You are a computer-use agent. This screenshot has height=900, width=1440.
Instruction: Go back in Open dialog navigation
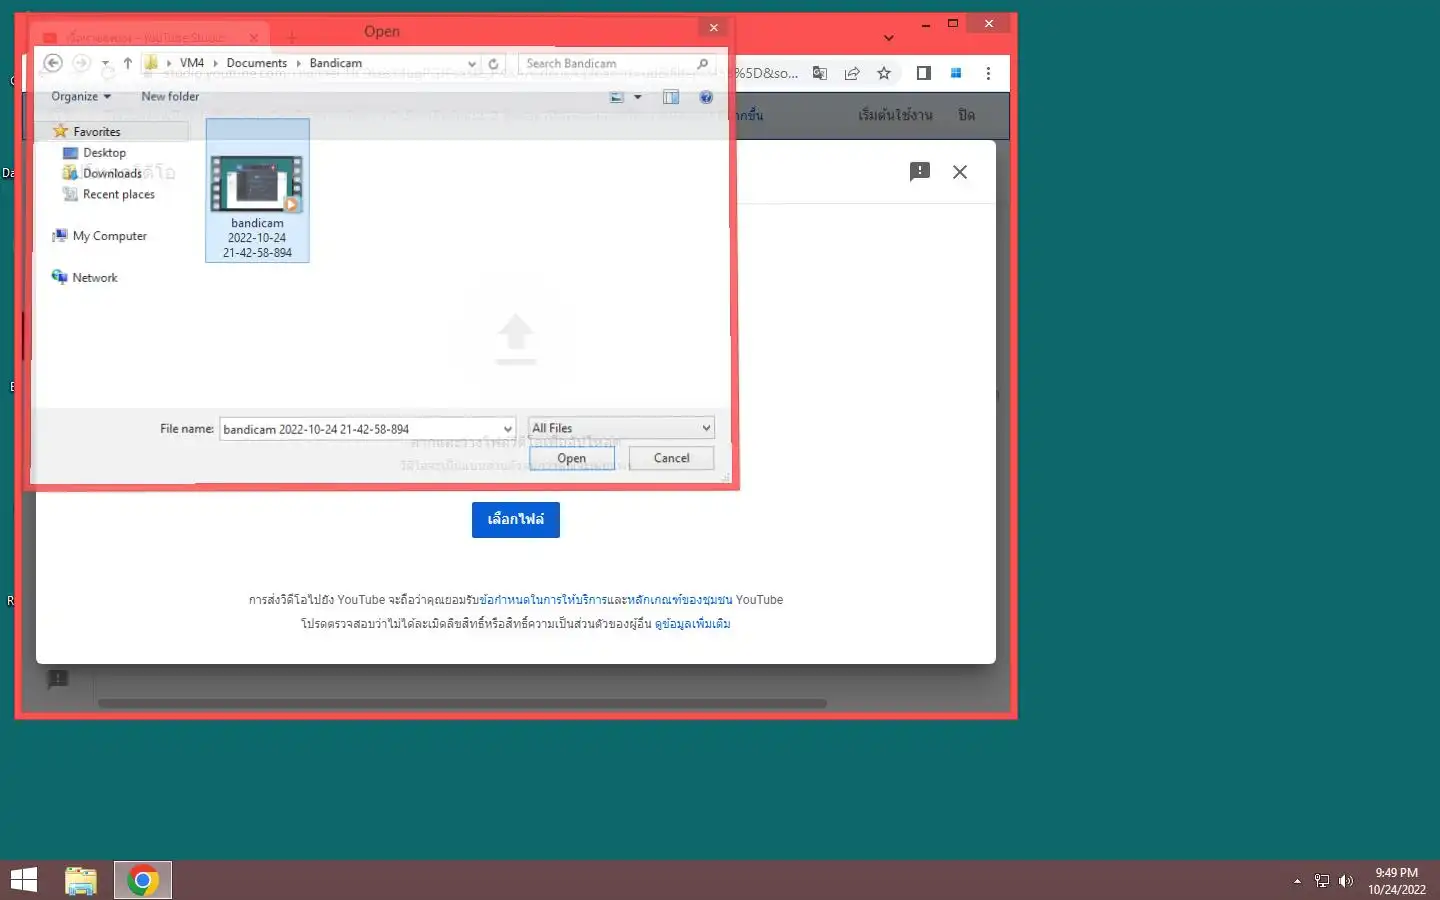pyautogui.click(x=53, y=63)
